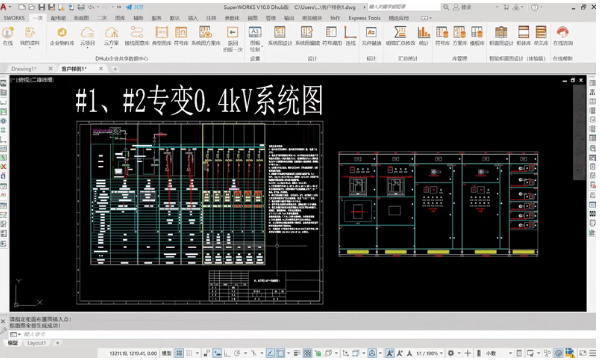600x360 pixels.
Task: Click the cabinet layout drawing in the canvas
Action: [x=438, y=204]
